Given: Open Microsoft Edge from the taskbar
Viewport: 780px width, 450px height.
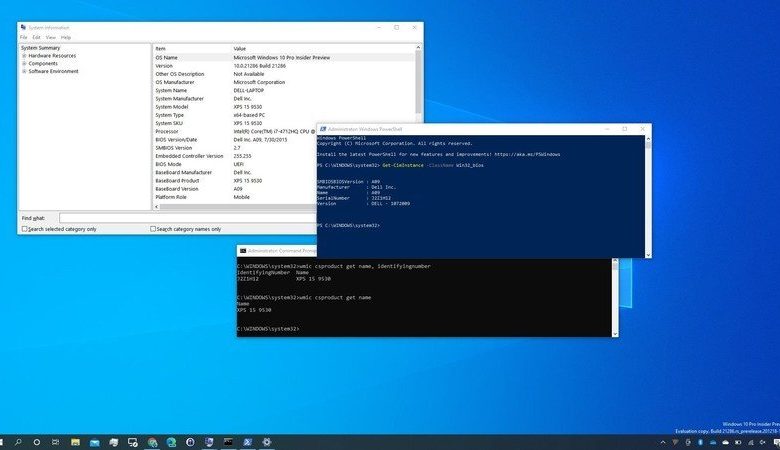Looking at the screenshot, I should tap(171, 442).
